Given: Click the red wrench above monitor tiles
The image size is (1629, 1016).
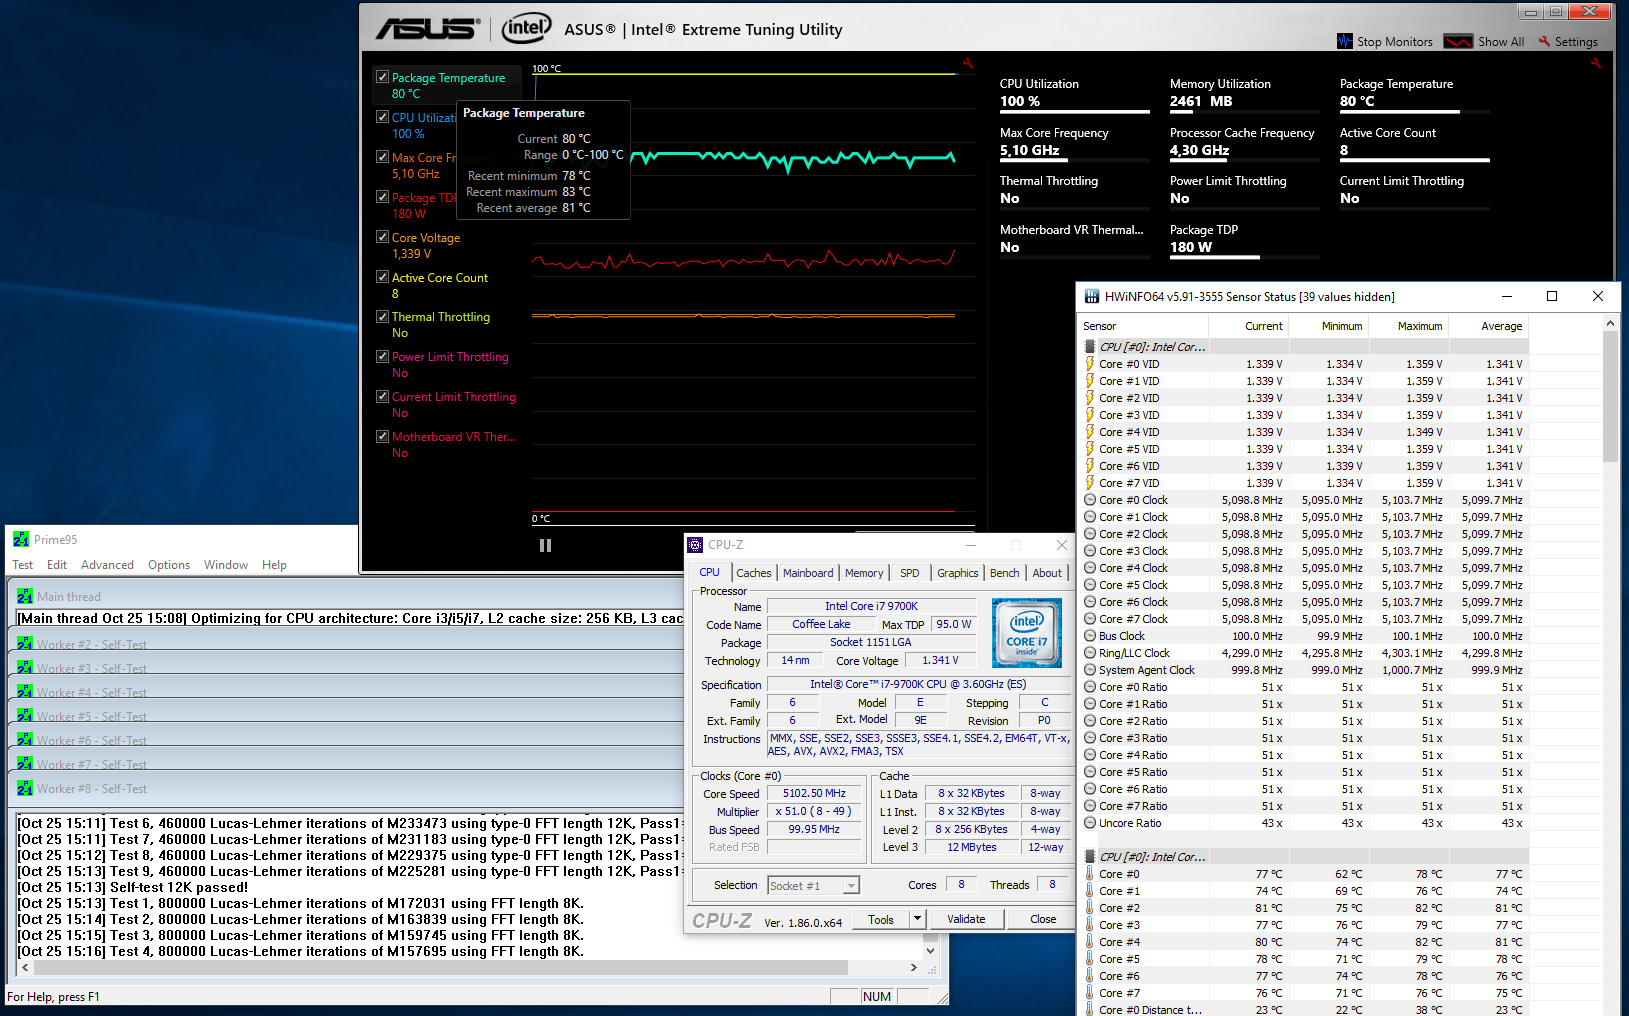Looking at the screenshot, I should tap(1595, 63).
